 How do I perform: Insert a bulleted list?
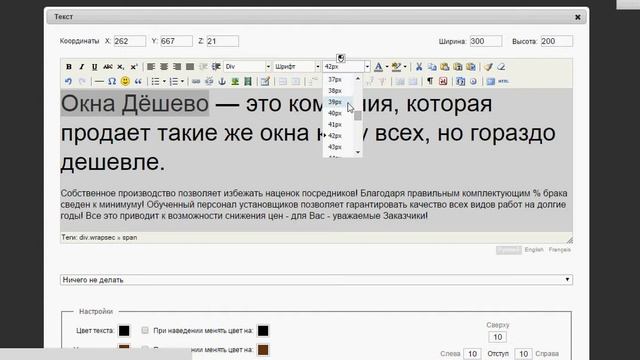(155, 82)
